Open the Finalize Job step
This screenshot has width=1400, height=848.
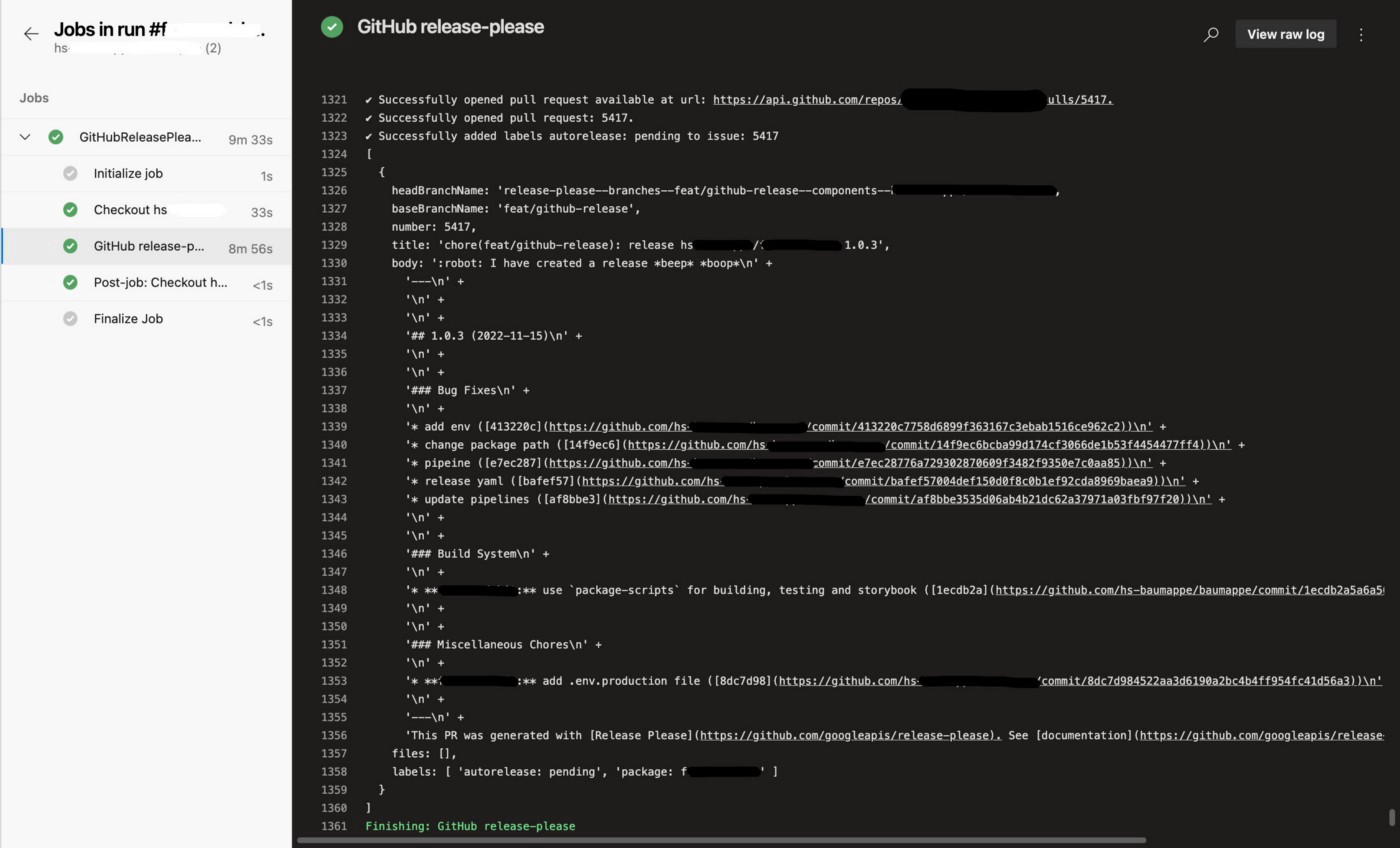[x=146, y=319]
